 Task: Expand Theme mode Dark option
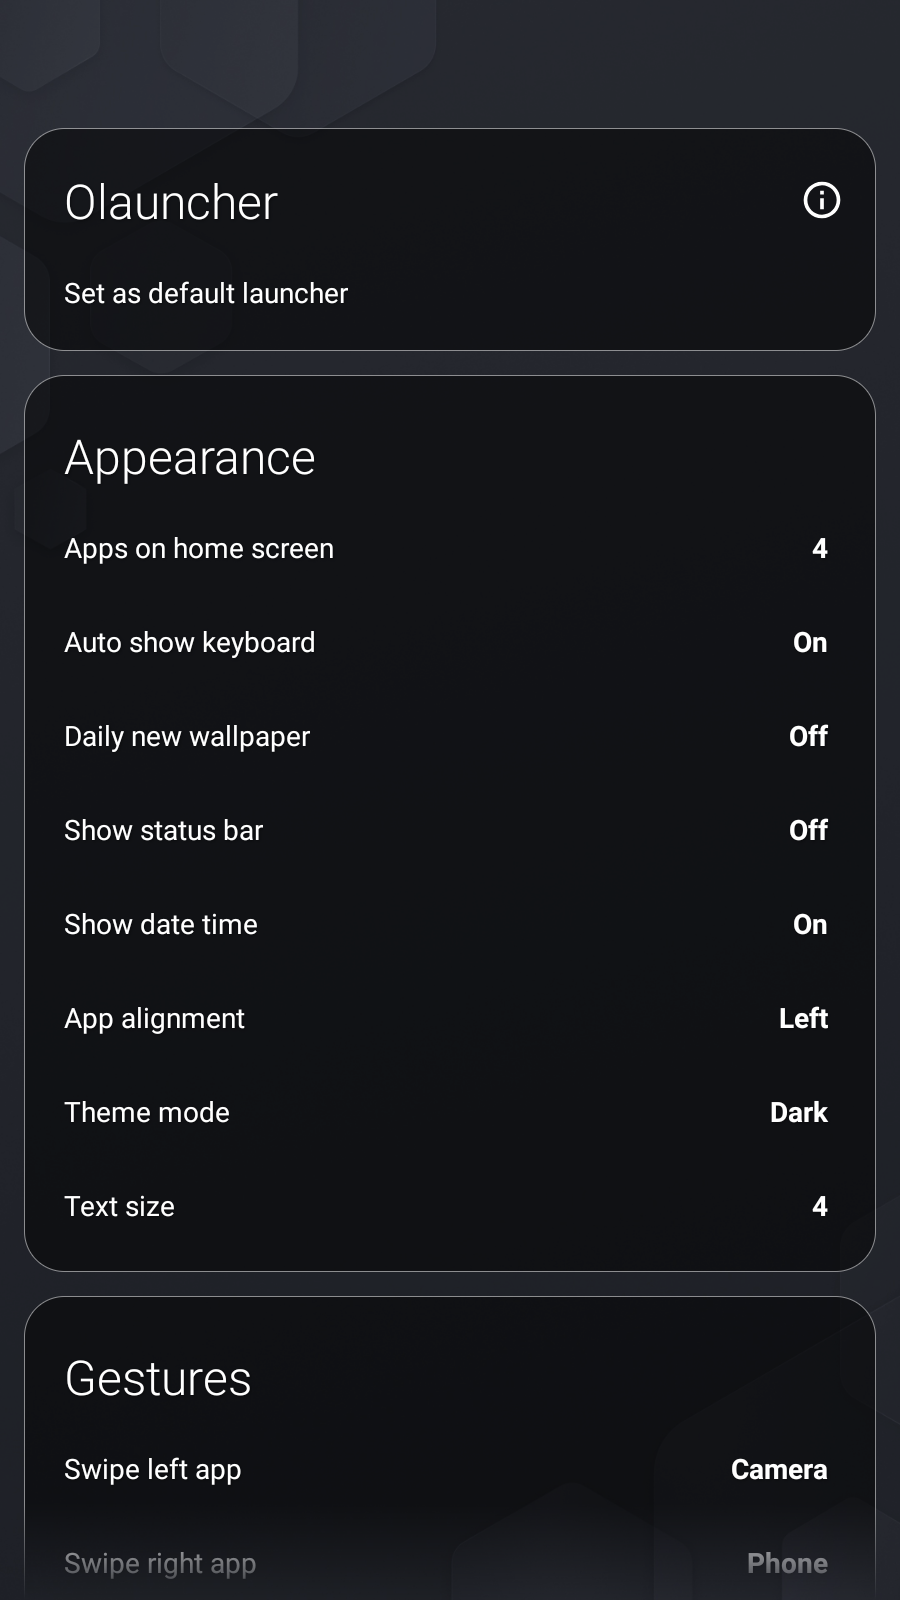[x=799, y=1112]
